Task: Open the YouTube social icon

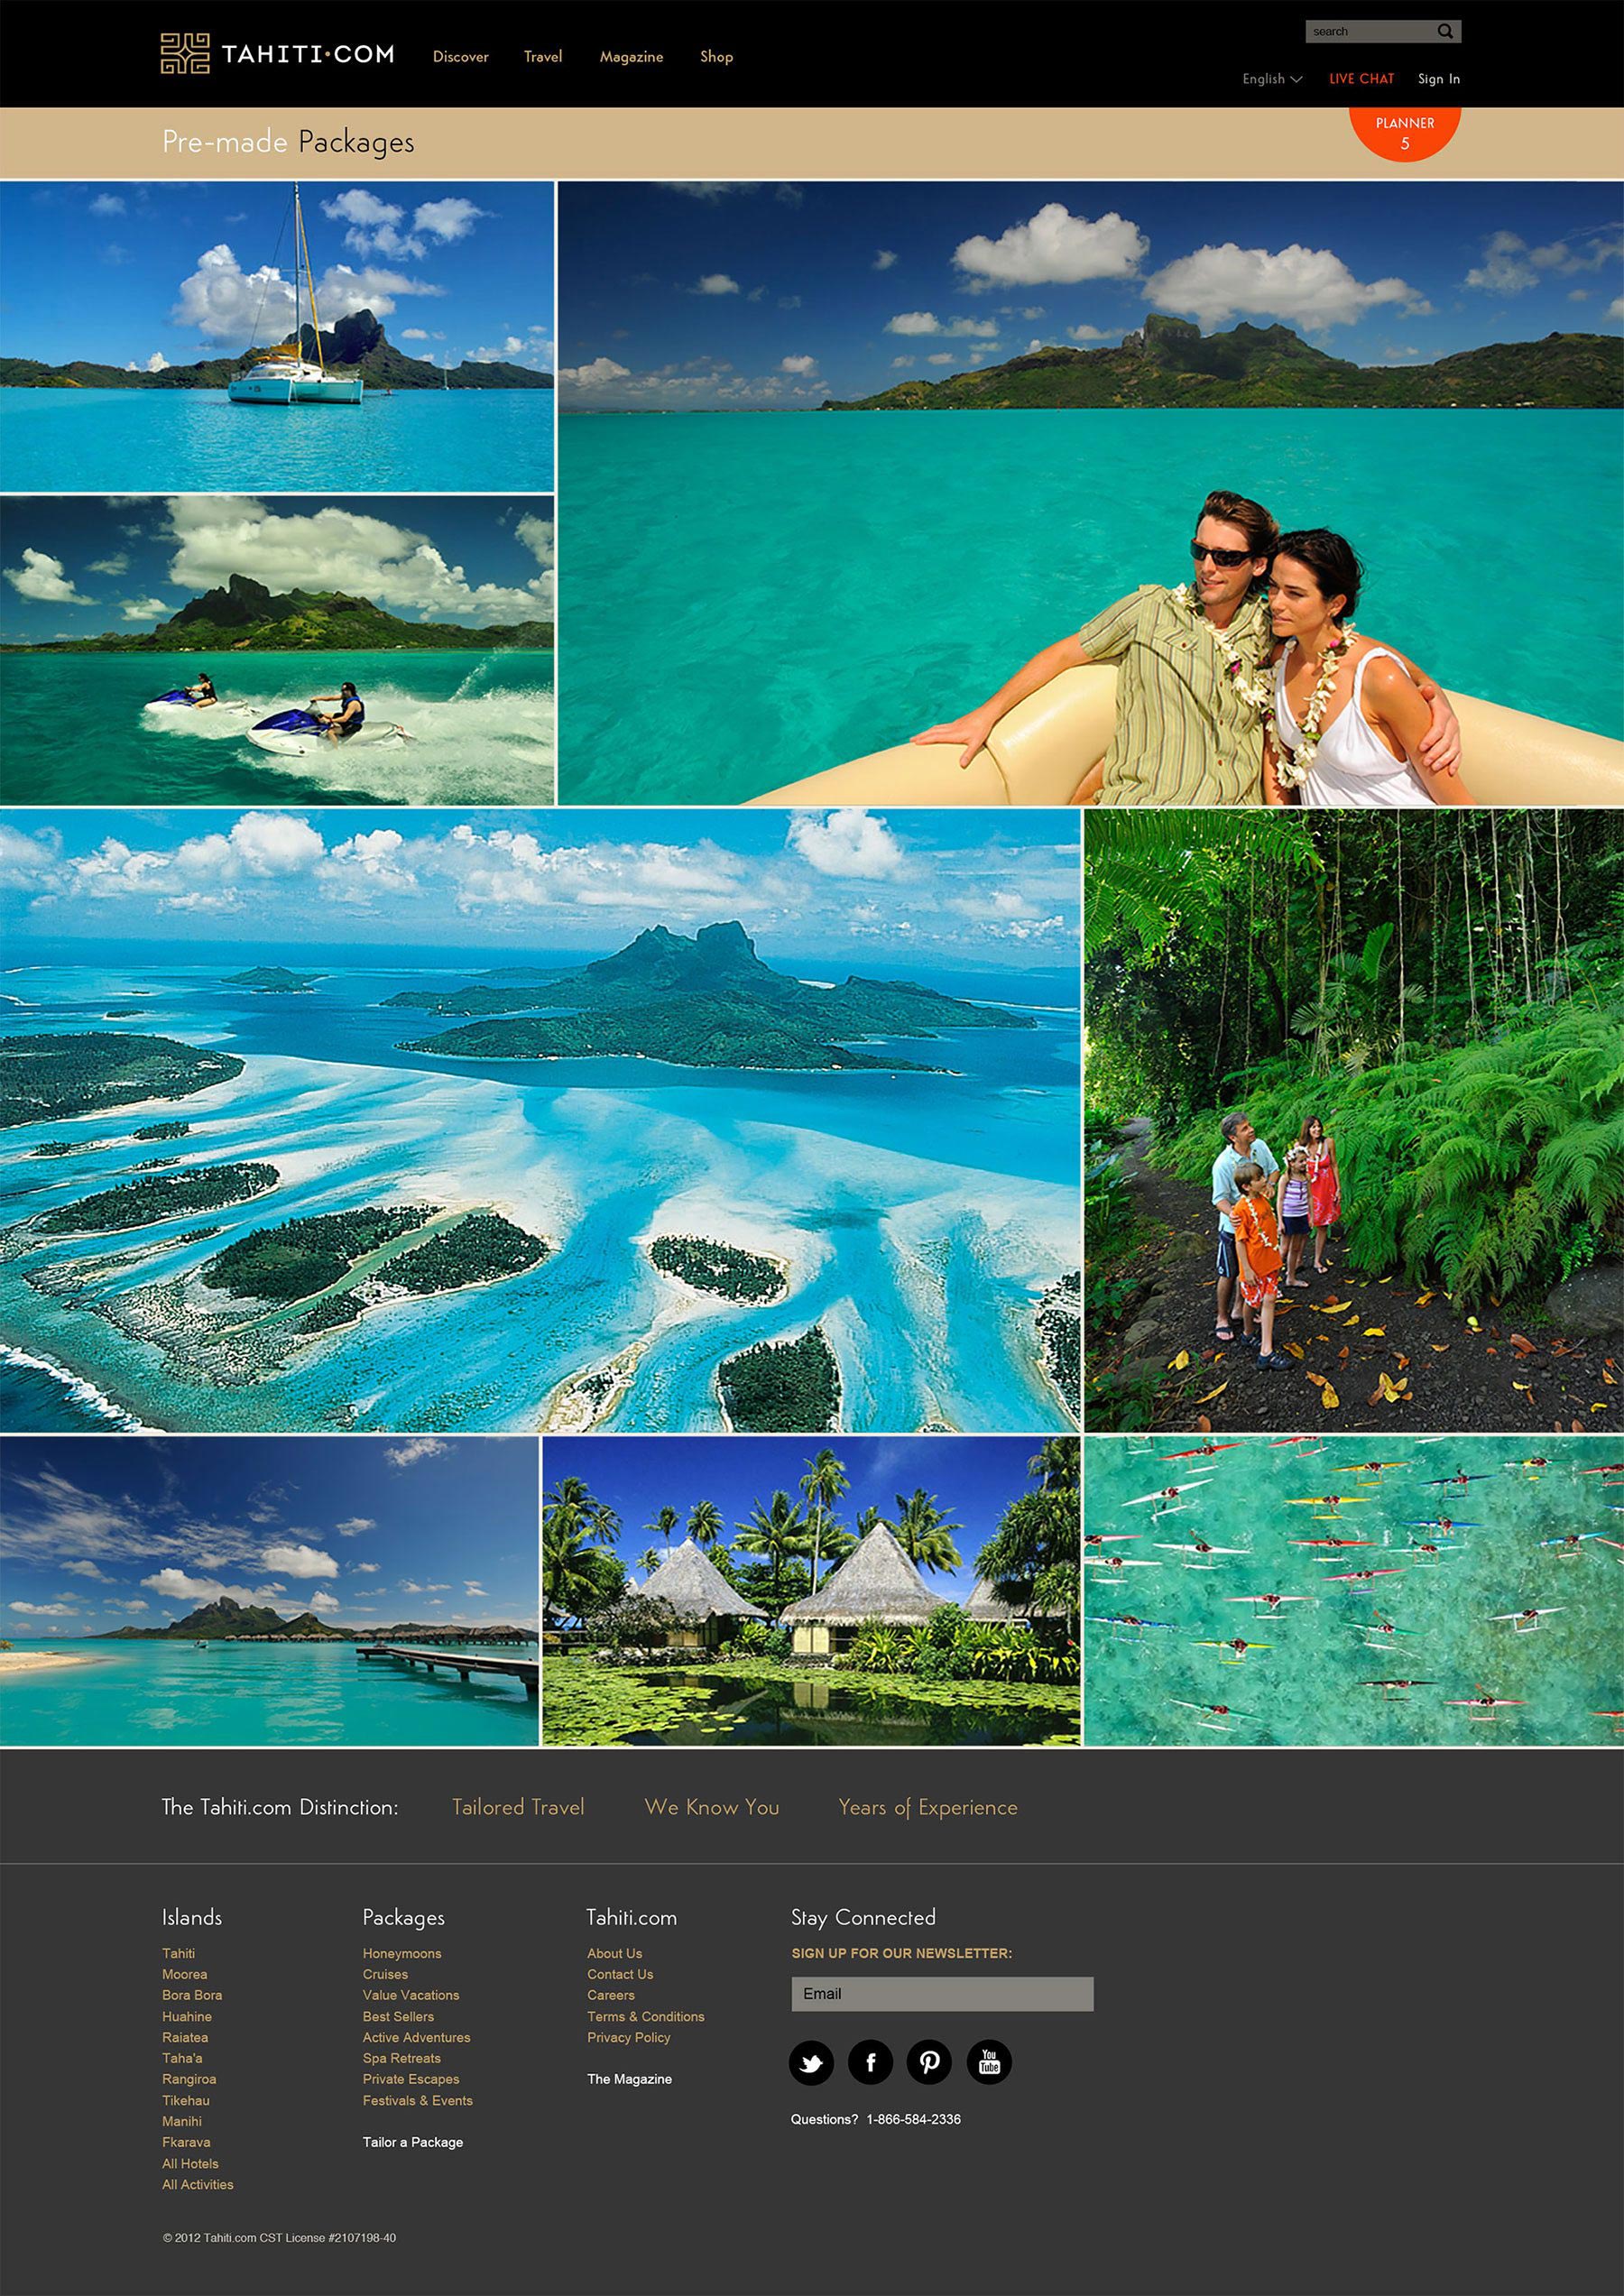Action: point(989,2062)
